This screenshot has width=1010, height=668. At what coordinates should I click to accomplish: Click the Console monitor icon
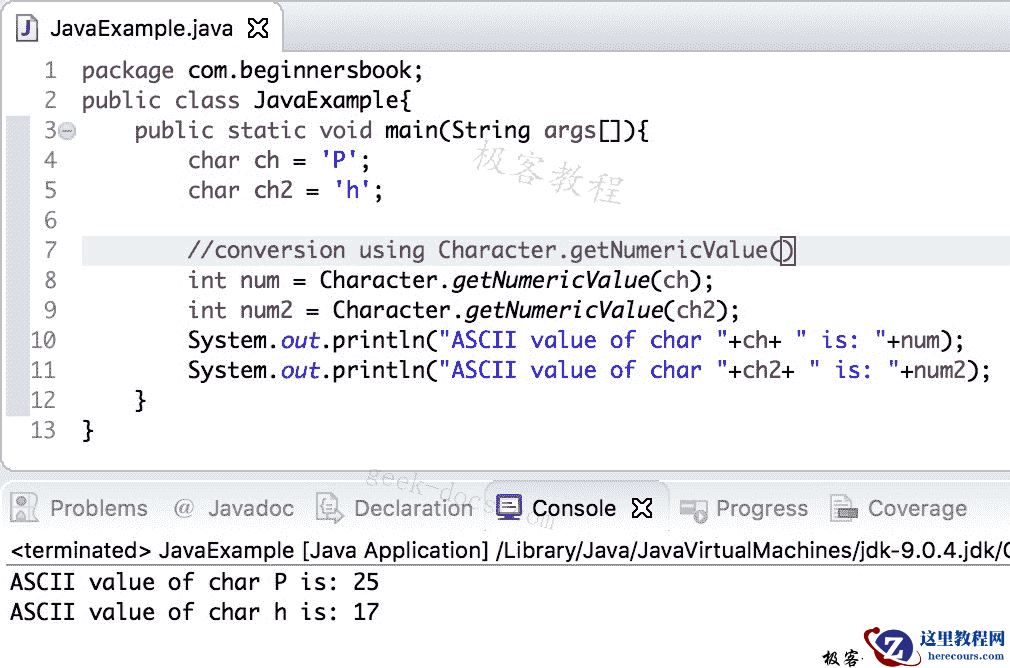pos(509,508)
